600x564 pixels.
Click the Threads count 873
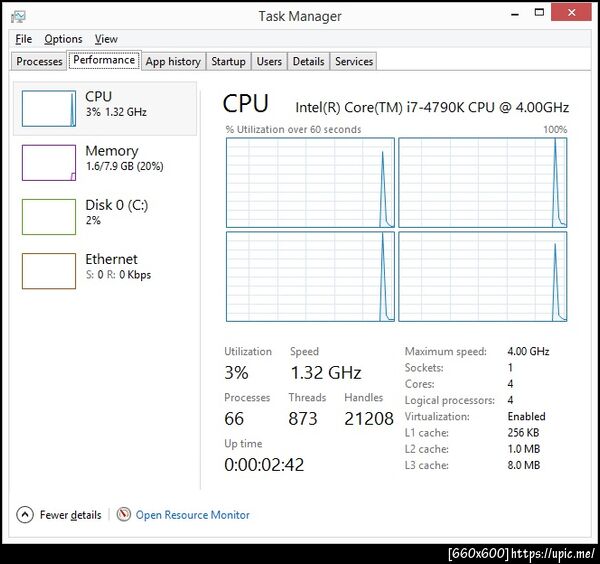tap(303, 419)
